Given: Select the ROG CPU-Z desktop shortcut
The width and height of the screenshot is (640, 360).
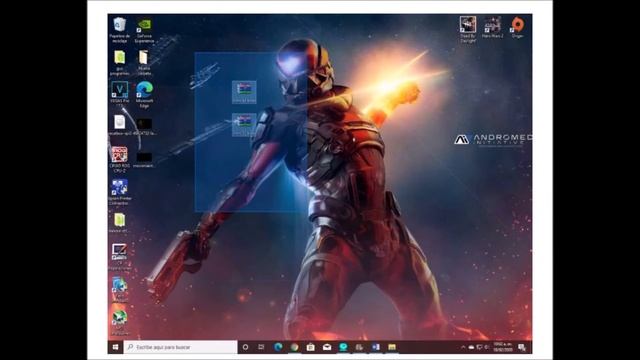Looking at the screenshot, I should pos(120,159).
